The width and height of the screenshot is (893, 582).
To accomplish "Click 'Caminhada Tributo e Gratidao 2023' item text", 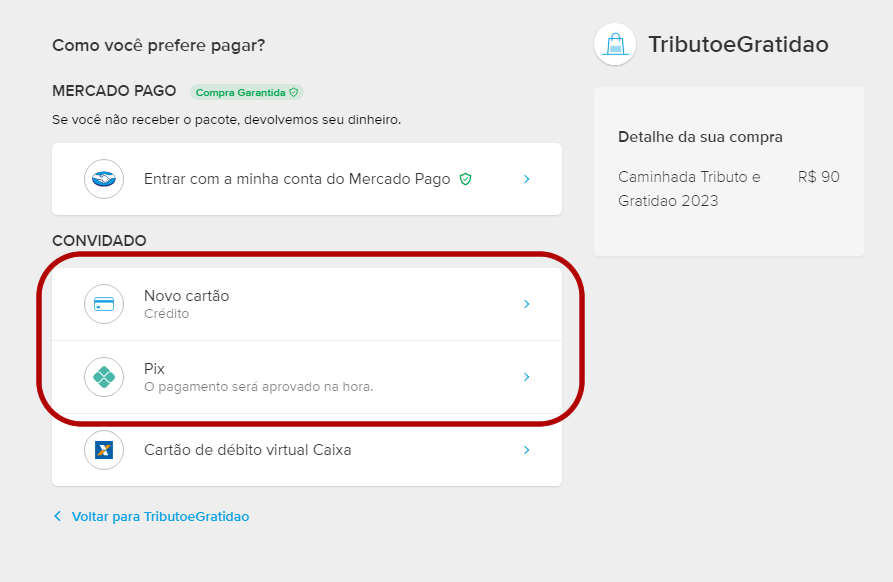I will (689, 189).
